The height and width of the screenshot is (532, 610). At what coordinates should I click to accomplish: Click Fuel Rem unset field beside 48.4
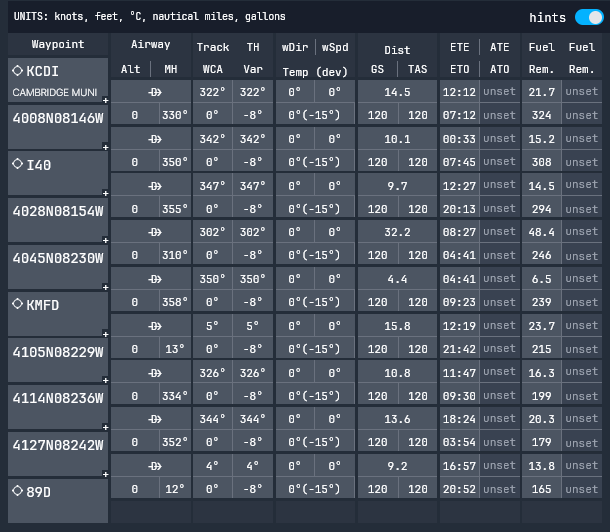(x=581, y=232)
